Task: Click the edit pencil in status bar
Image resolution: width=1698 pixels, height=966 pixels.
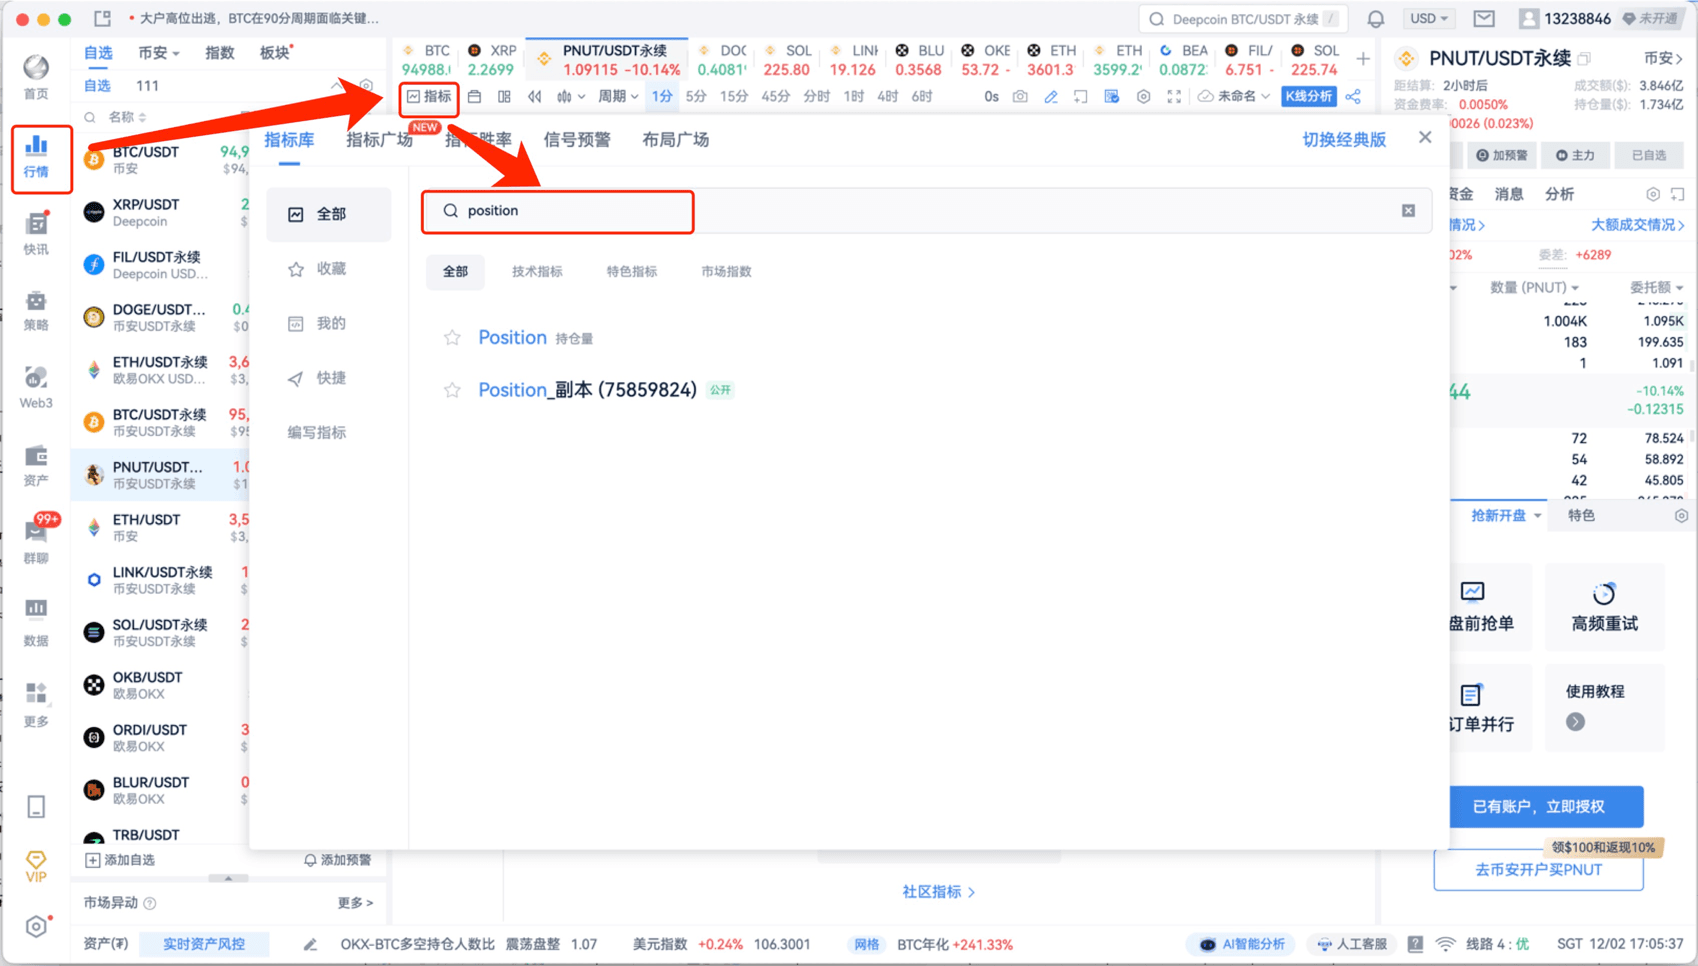Action: (x=311, y=944)
